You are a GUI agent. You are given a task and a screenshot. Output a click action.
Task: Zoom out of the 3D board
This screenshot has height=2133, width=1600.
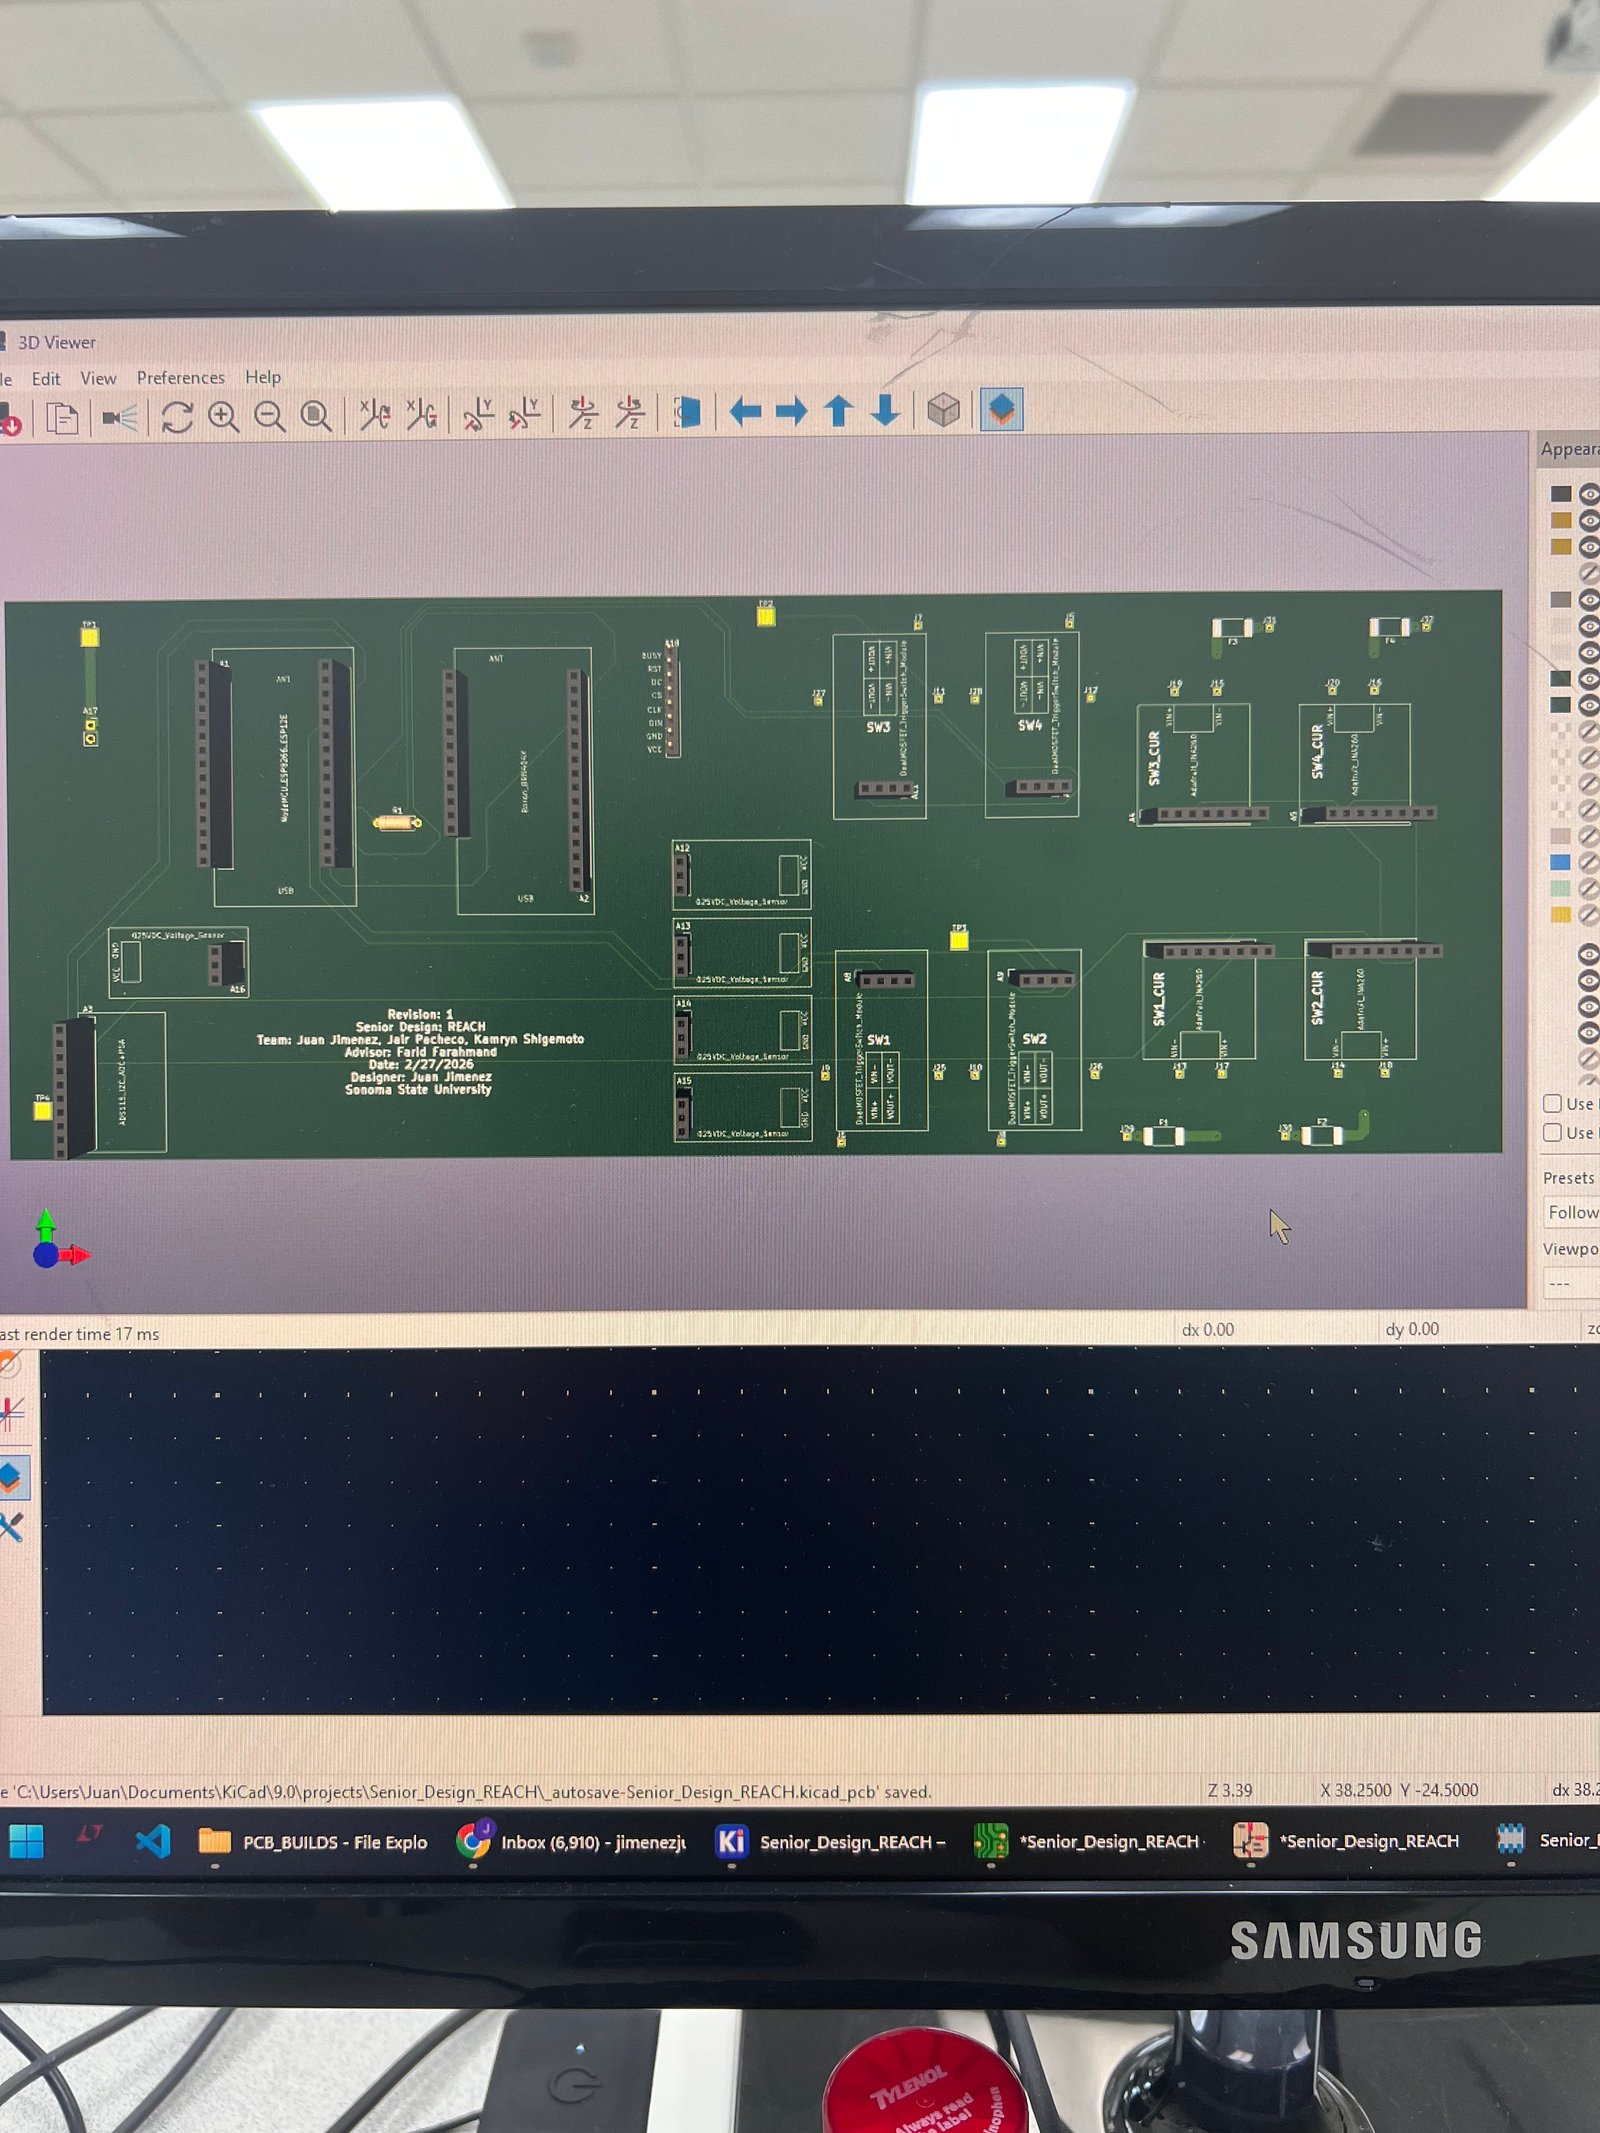[269, 416]
